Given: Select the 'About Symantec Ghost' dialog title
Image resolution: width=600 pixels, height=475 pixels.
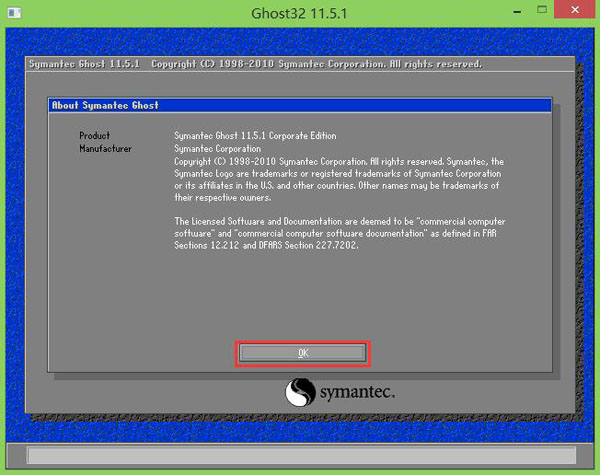Looking at the screenshot, I should point(105,105).
